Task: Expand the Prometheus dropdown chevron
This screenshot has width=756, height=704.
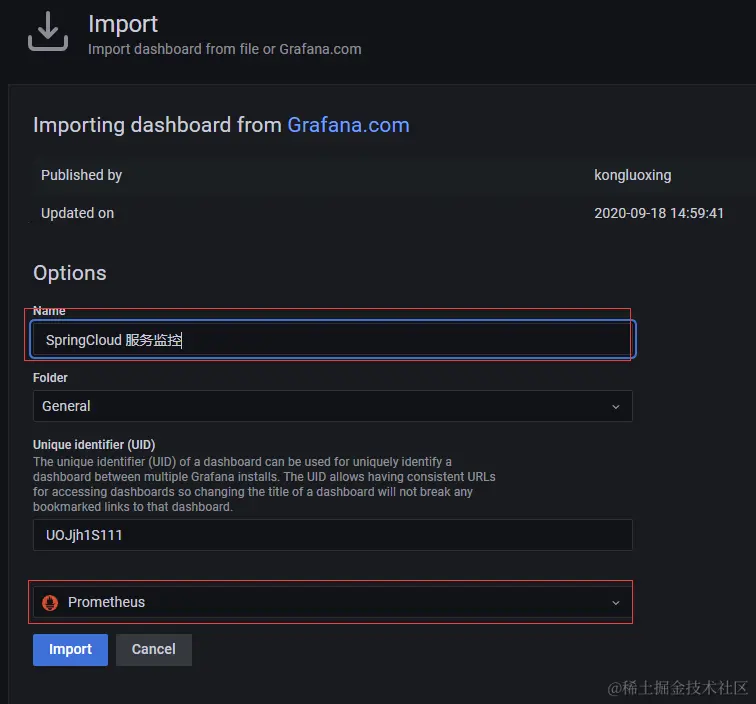Action: click(616, 603)
